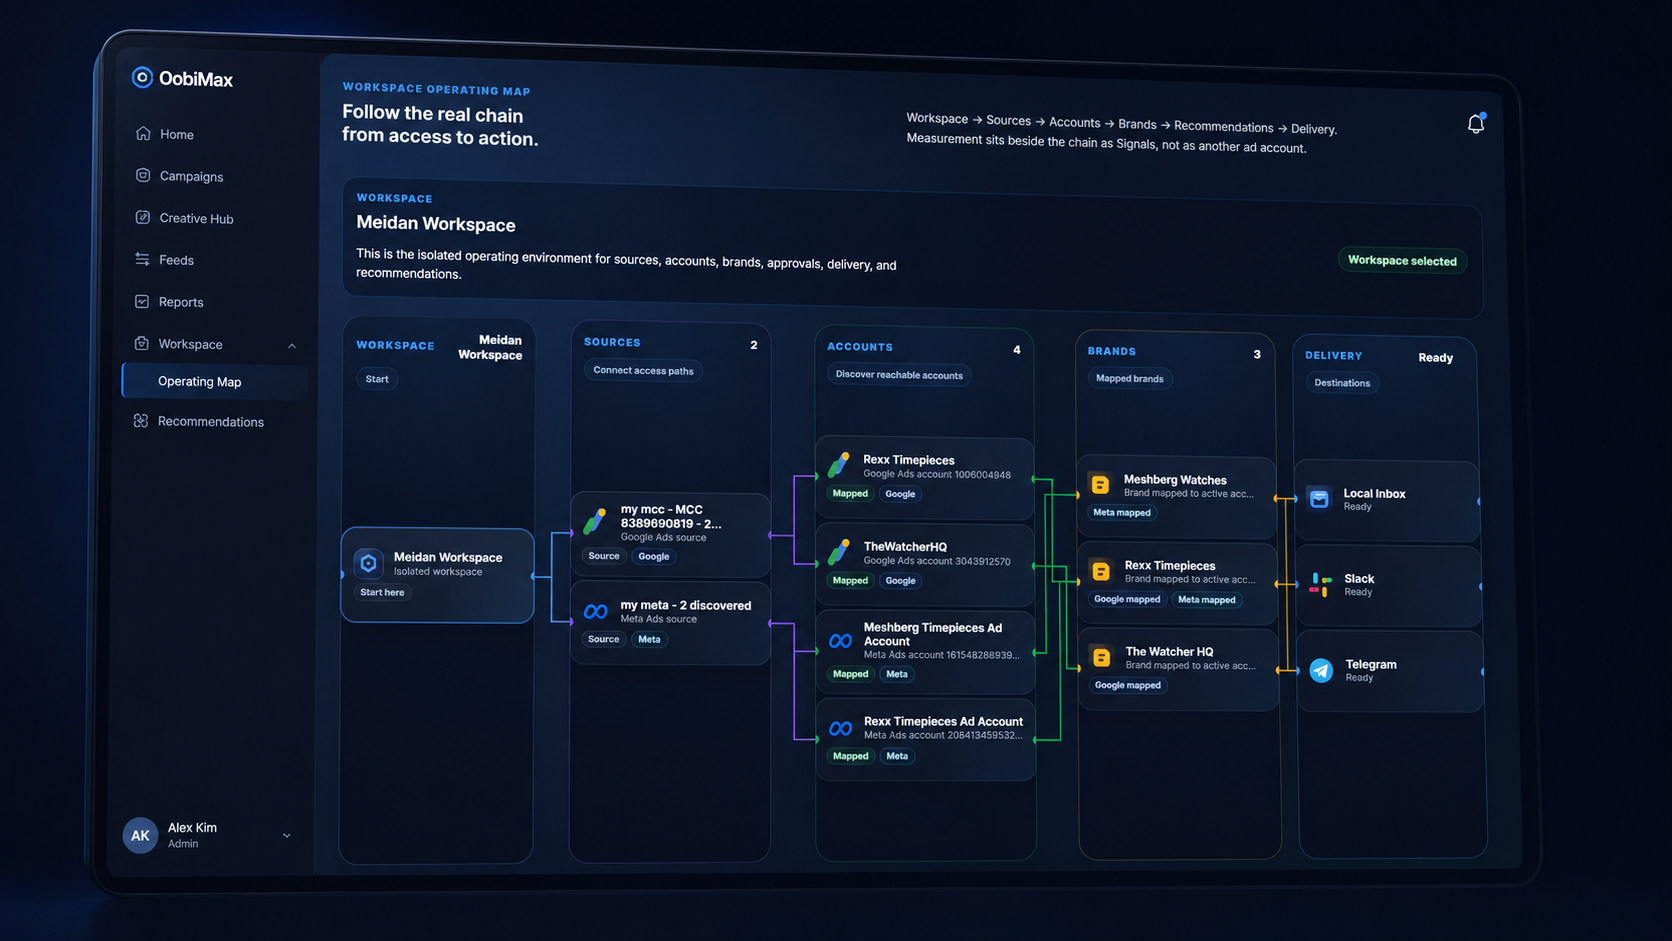Select the Meidan Workspace title
The image size is (1672, 941).
pyautogui.click(x=436, y=224)
